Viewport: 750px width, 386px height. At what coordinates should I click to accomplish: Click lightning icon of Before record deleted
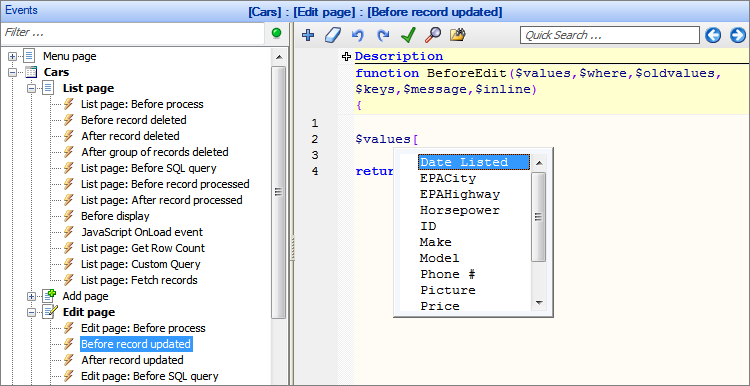69,120
